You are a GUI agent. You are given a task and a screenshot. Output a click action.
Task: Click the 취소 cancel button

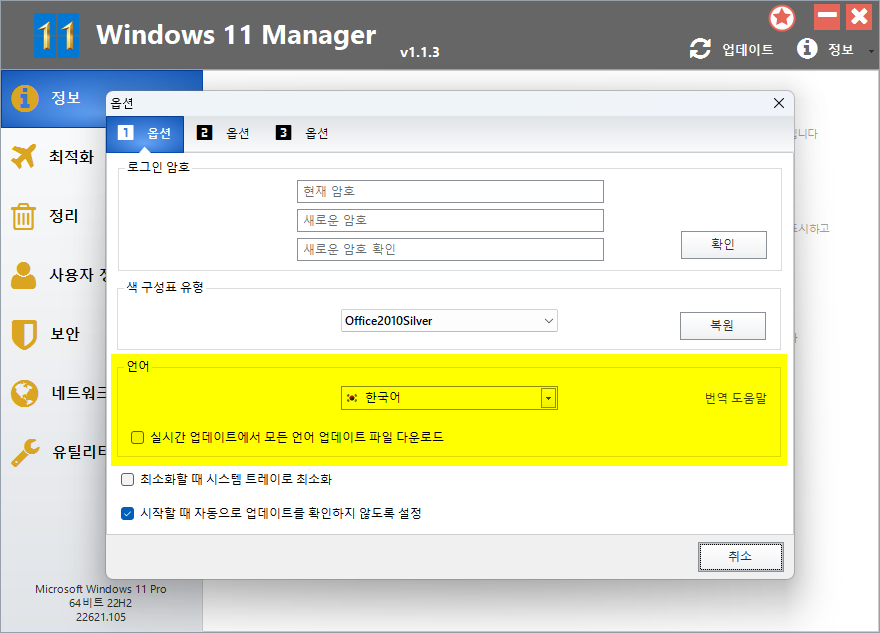740,556
